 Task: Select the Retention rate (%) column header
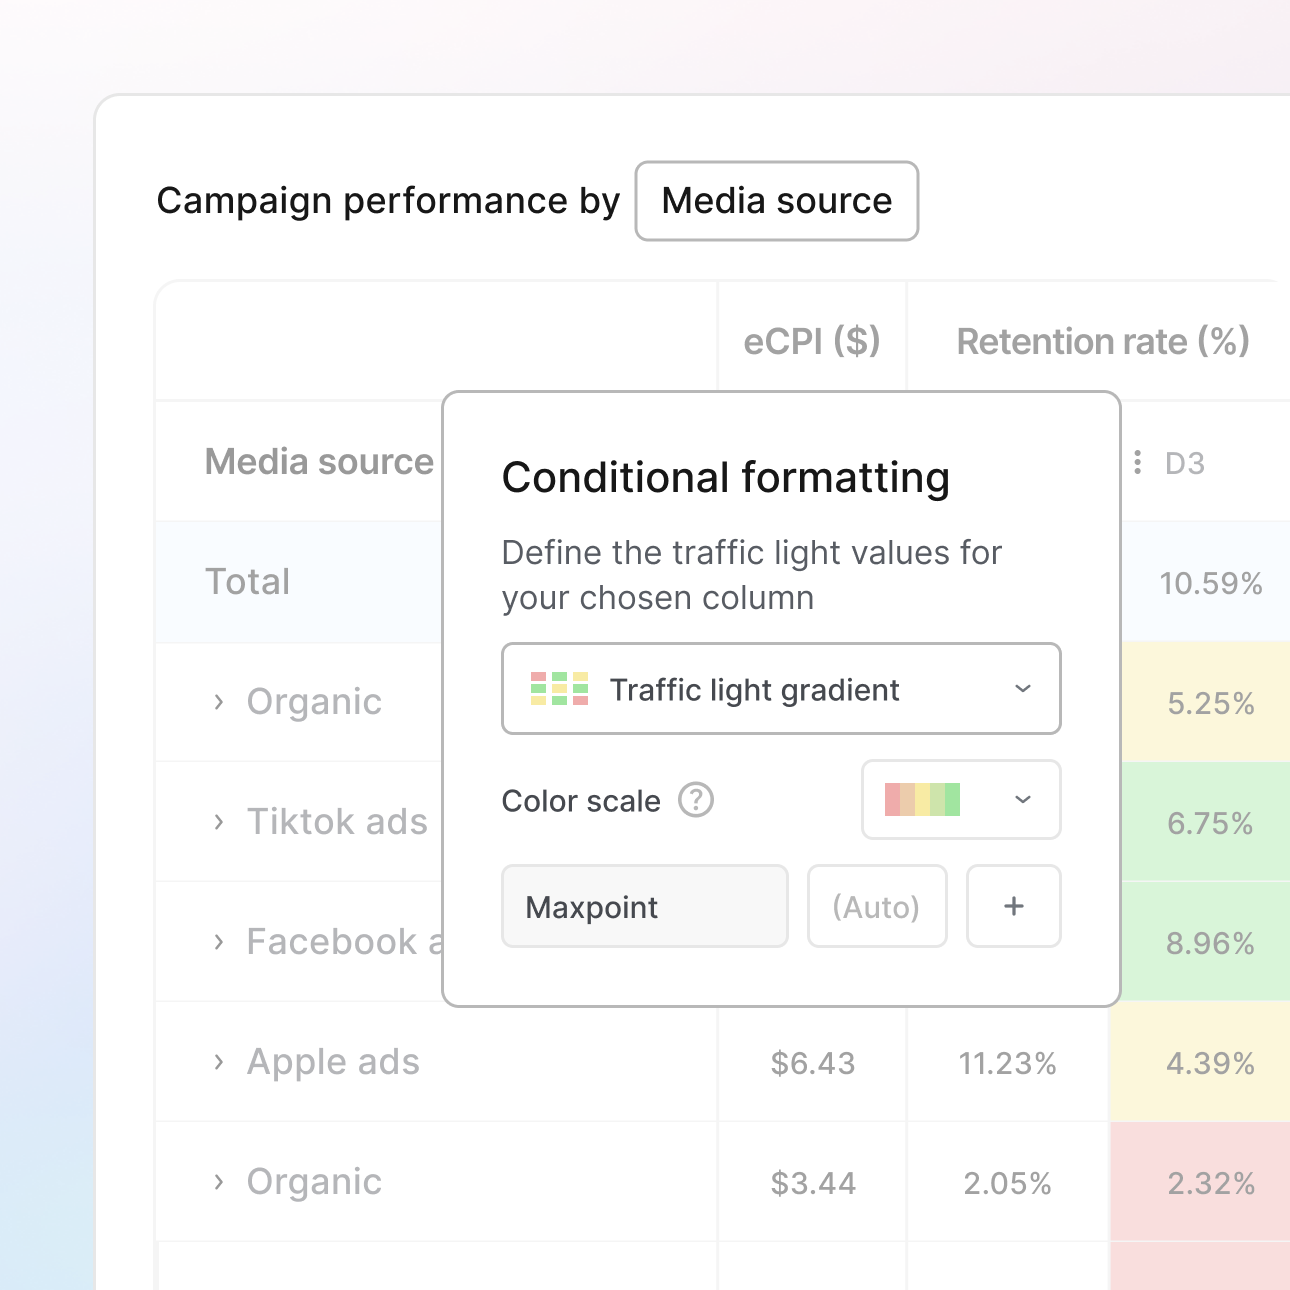point(1102,342)
